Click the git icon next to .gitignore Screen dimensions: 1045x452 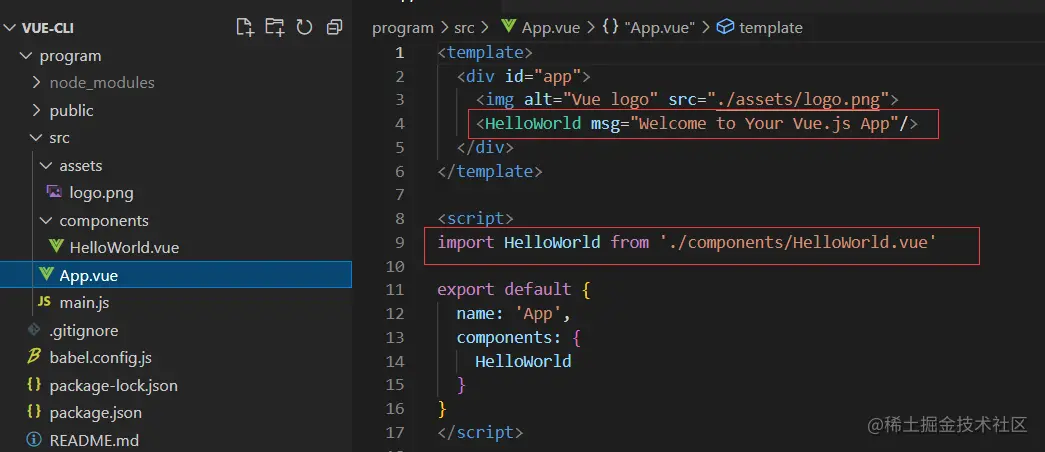(34, 330)
